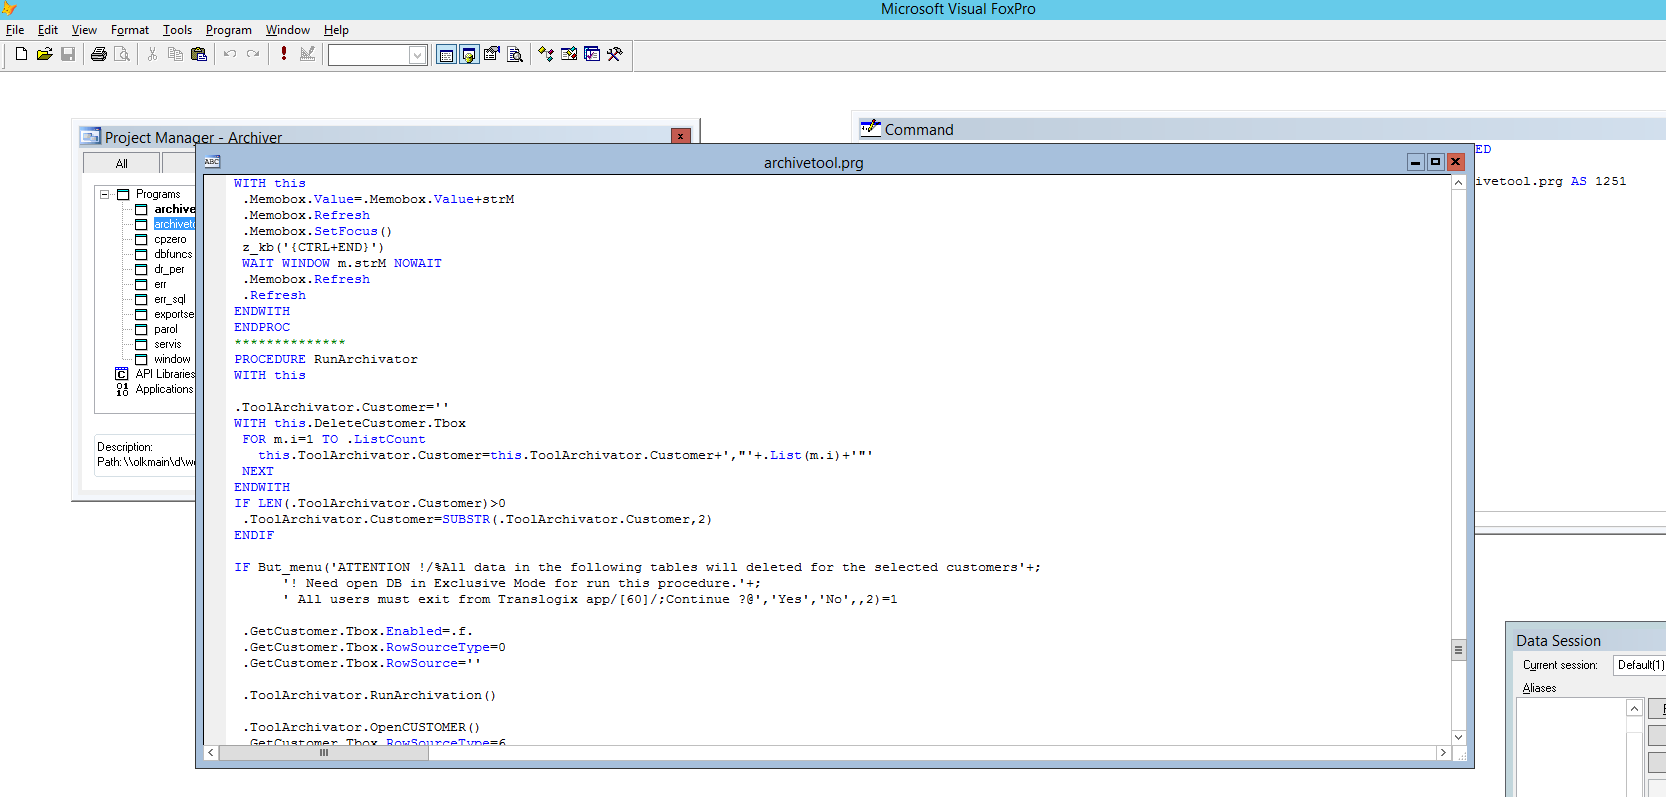This screenshot has height=797, width=1666.
Task: Click the editor scroll-left arrow
Action: coord(211,753)
